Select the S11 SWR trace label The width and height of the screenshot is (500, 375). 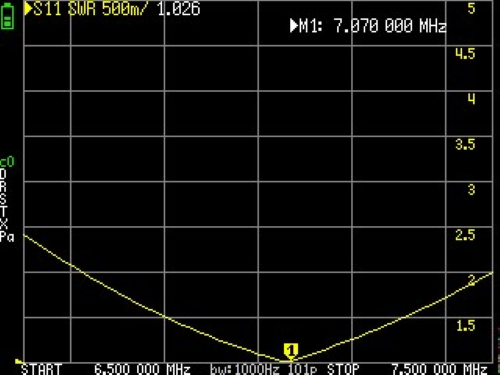pos(64,9)
